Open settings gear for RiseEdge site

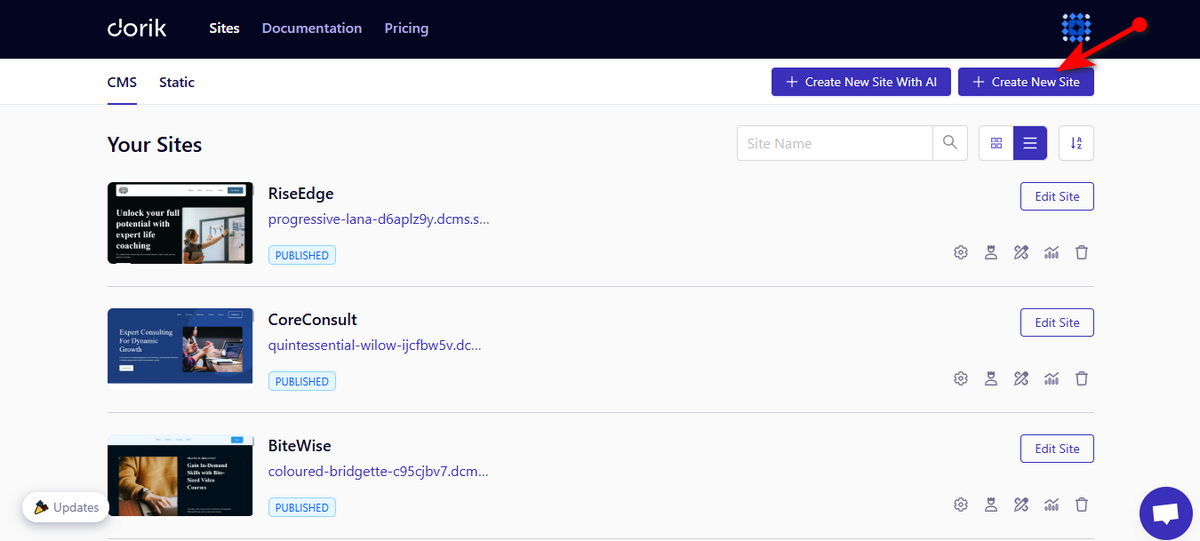[x=961, y=253]
